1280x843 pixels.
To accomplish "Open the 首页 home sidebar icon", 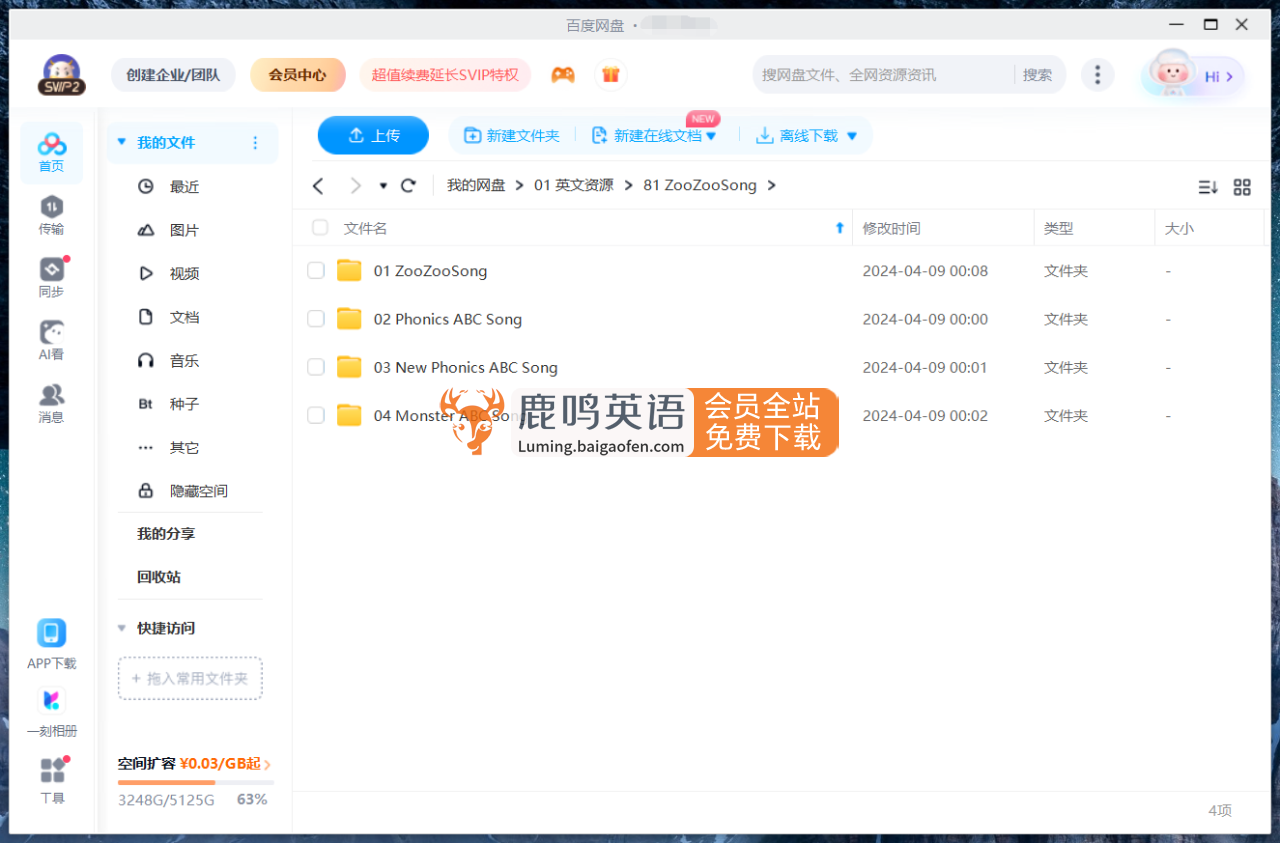I will pos(52,153).
